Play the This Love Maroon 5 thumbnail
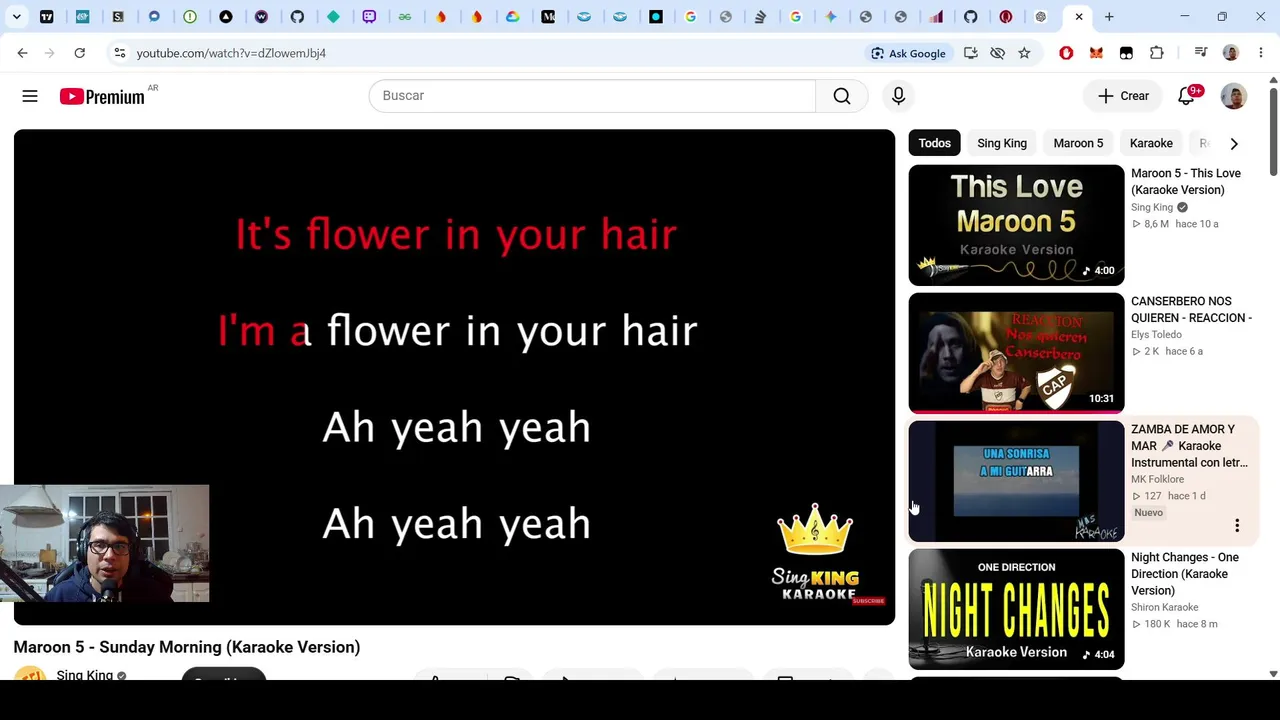The image size is (1280, 720). [1016, 225]
